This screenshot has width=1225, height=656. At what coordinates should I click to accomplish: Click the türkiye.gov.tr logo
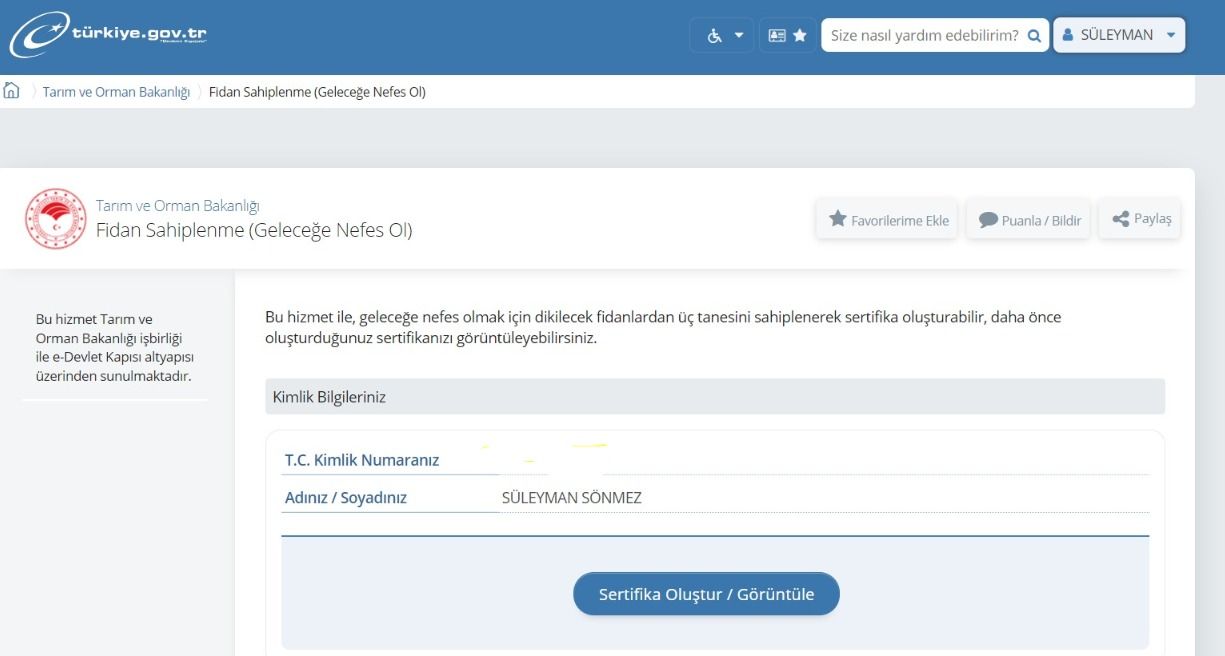(109, 35)
